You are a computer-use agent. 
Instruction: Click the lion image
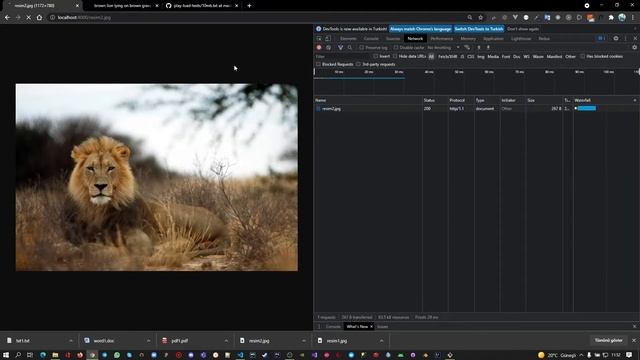(x=157, y=177)
